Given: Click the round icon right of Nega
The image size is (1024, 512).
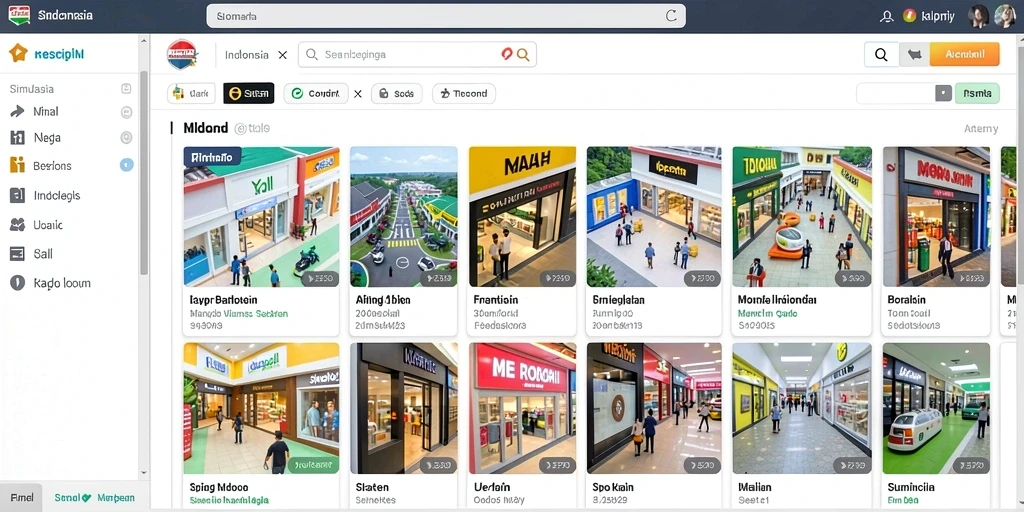Looking at the screenshot, I should click(127, 138).
